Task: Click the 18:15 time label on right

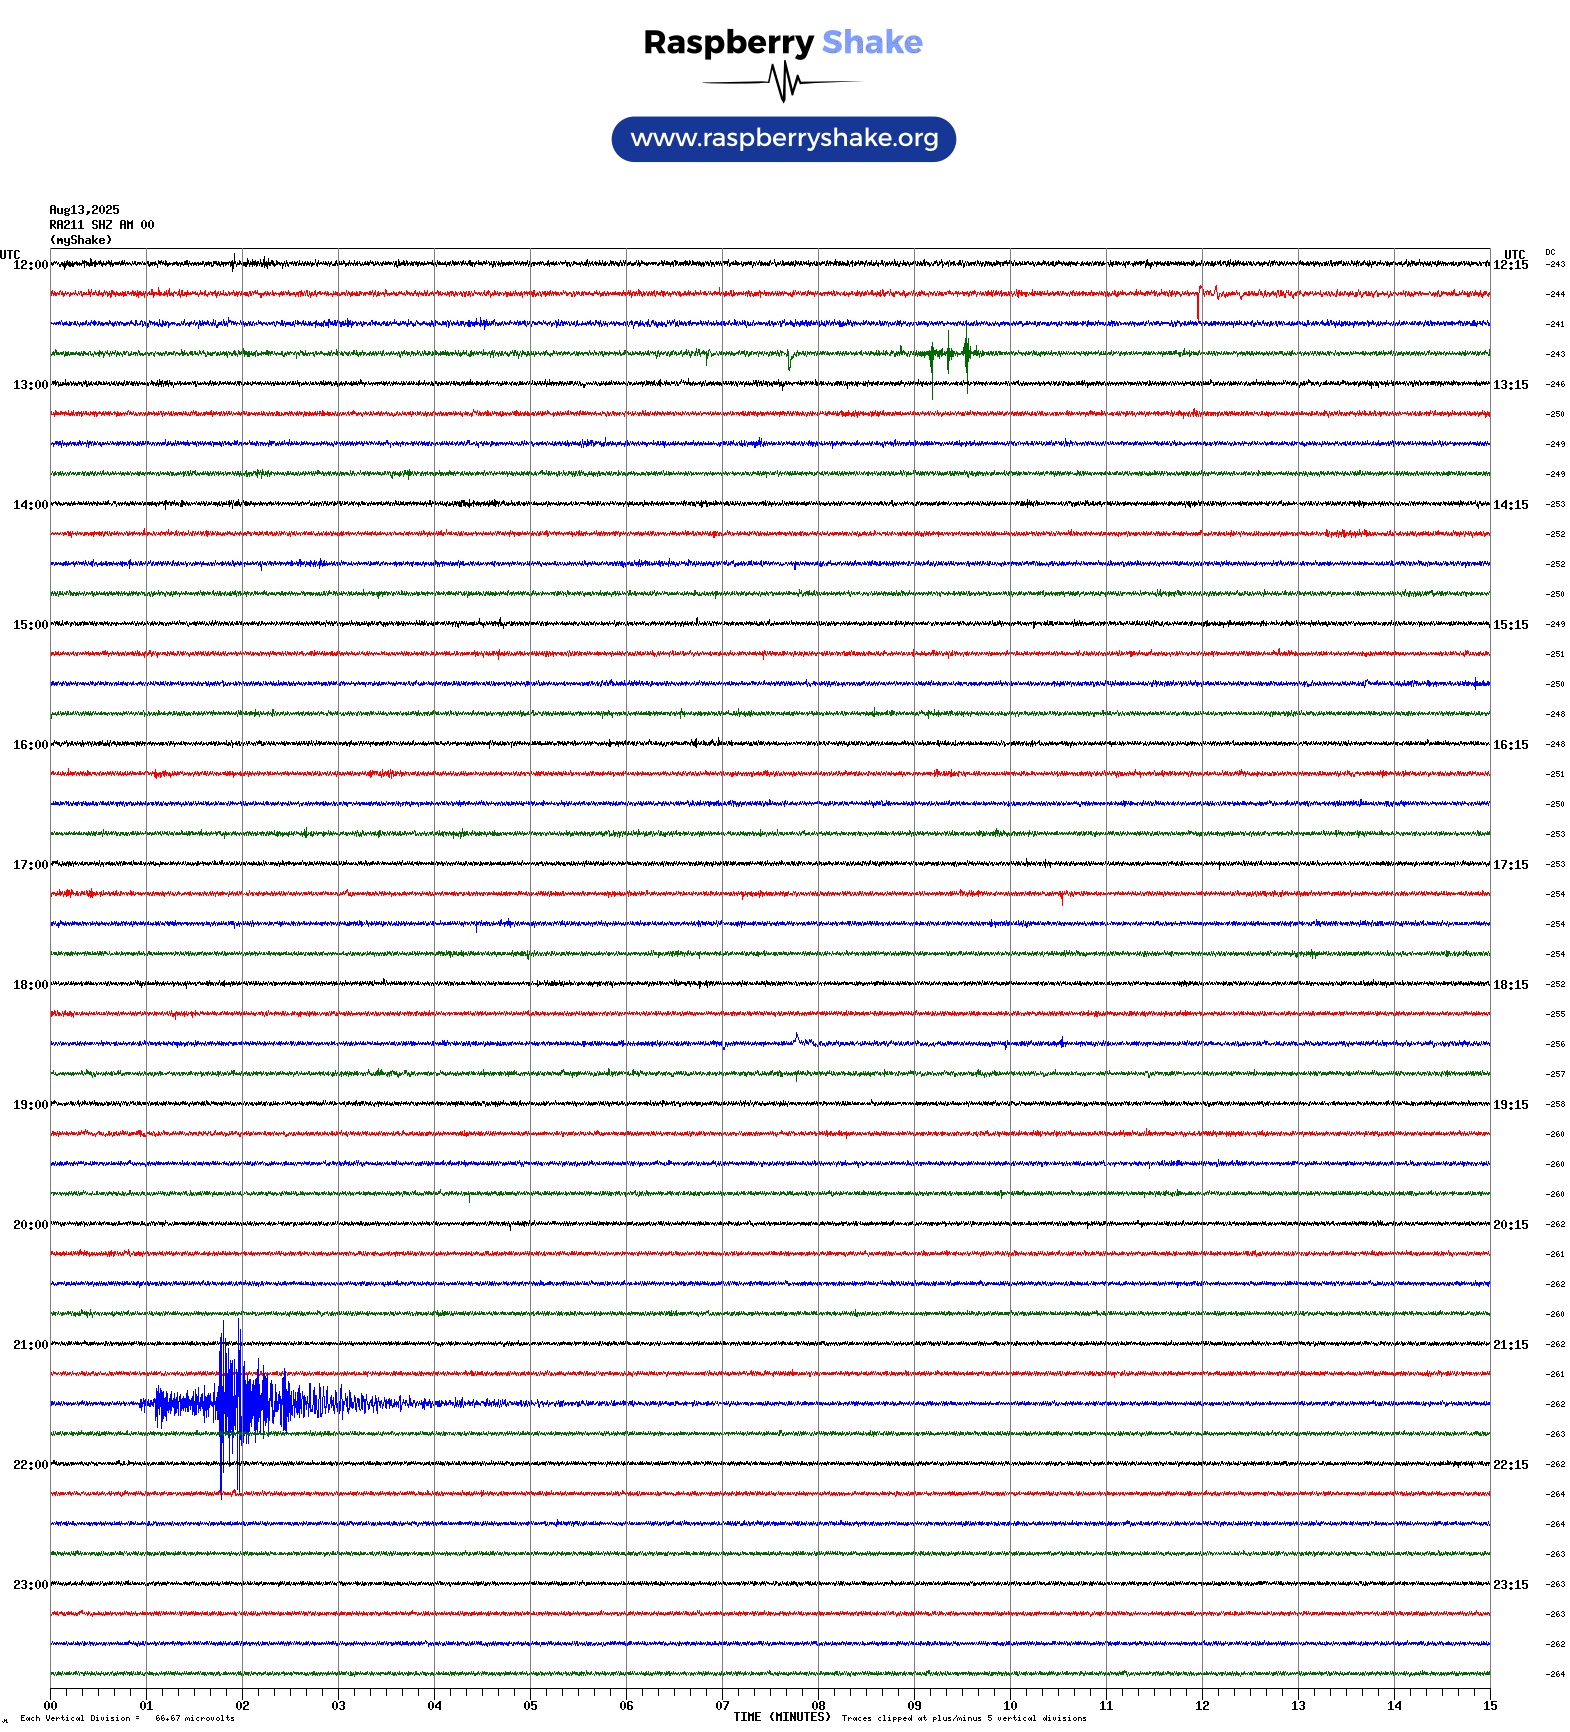Action: click(x=1510, y=985)
